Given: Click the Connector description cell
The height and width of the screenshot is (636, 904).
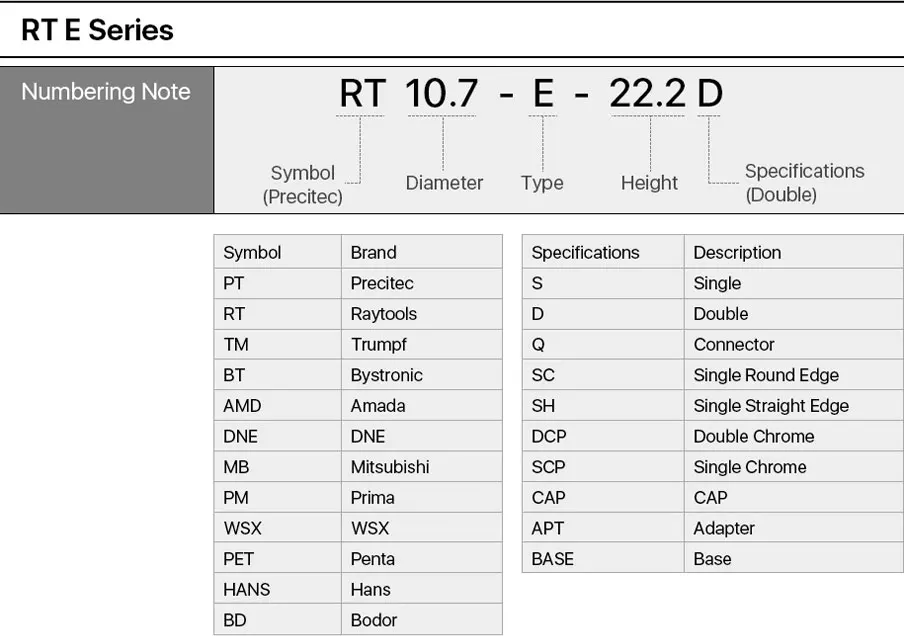Looking at the screenshot, I should [794, 344].
